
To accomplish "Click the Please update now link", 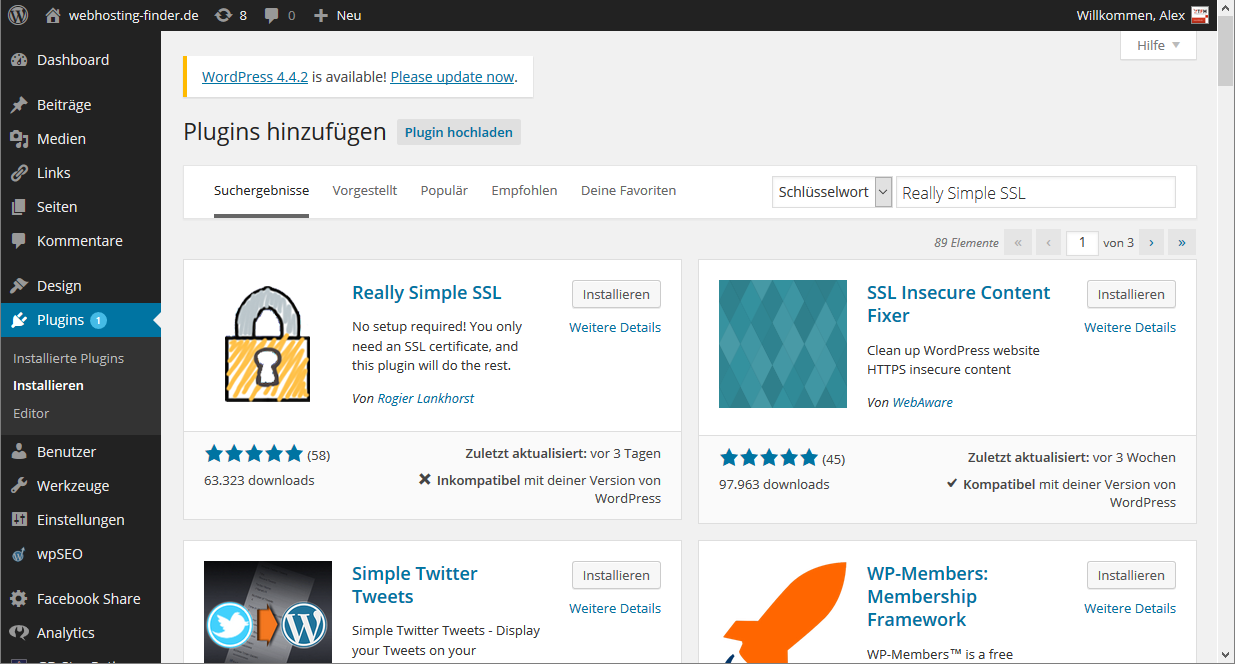I will 452,77.
